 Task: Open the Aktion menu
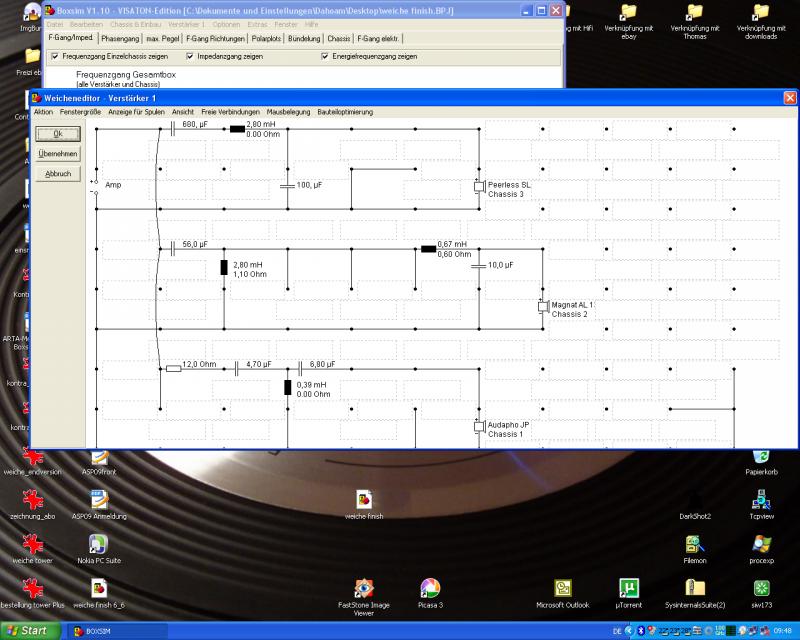pyautogui.click(x=43, y=112)
